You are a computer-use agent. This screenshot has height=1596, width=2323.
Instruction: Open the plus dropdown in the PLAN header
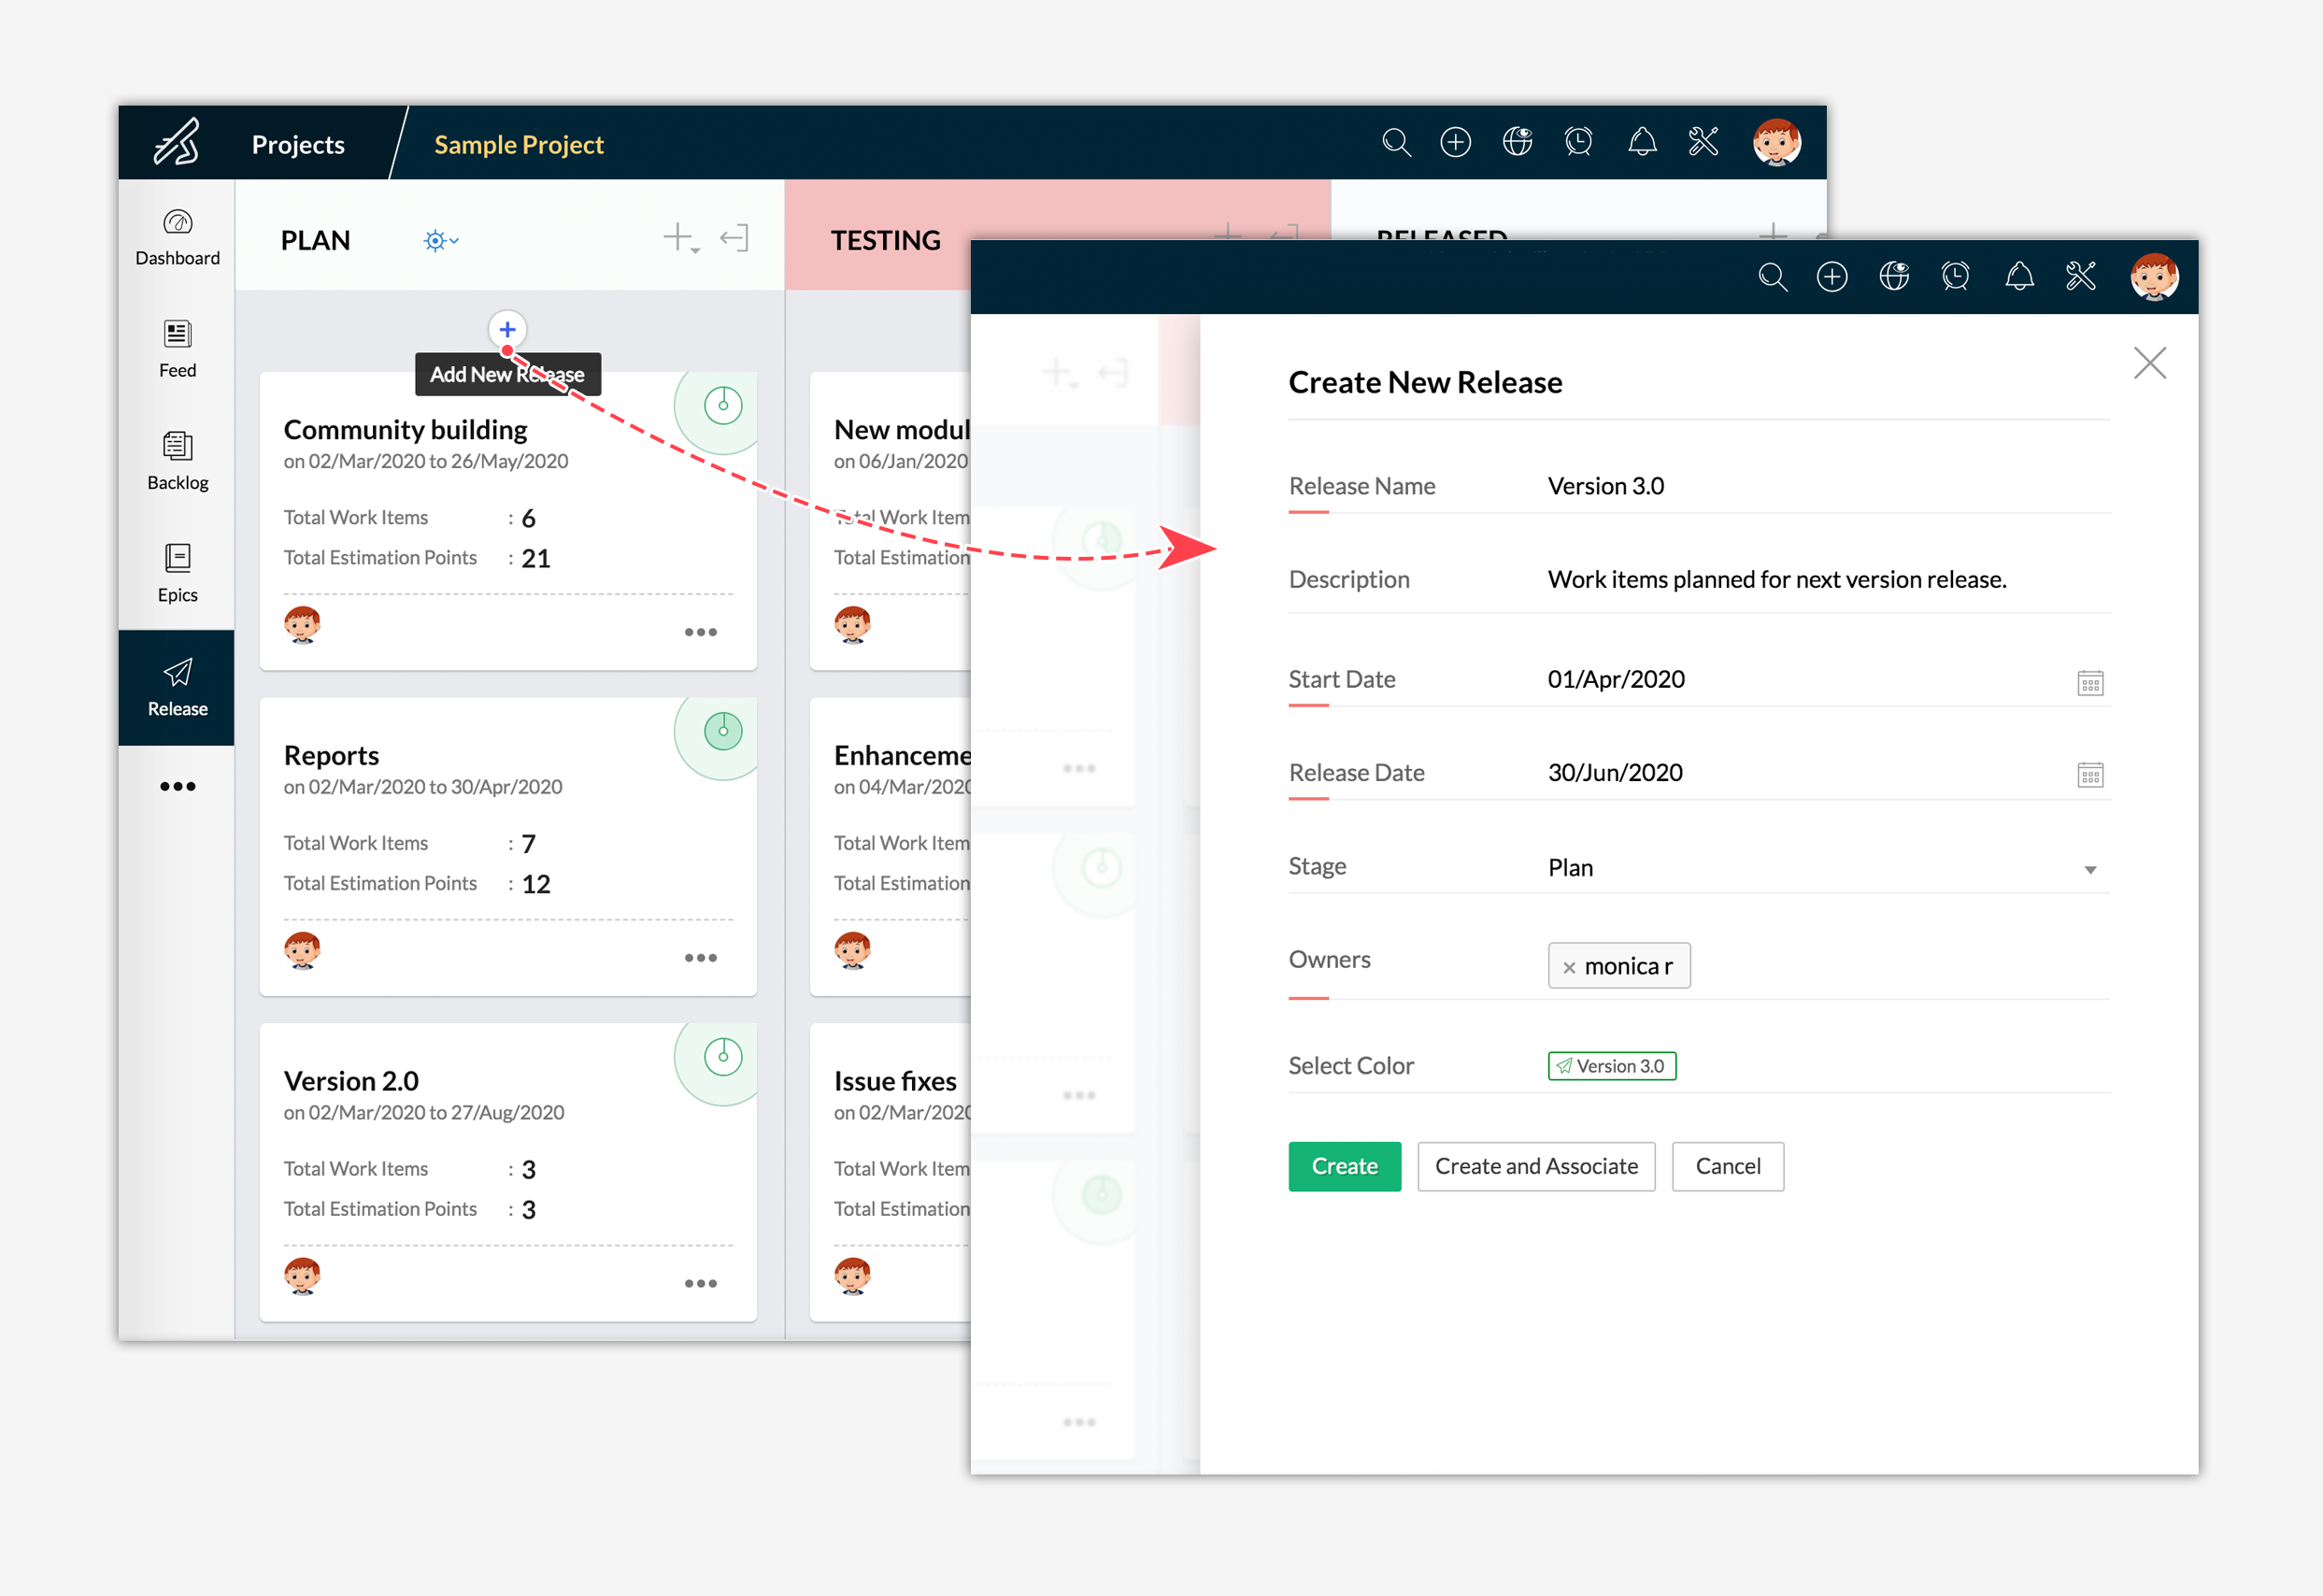(680, 238)
